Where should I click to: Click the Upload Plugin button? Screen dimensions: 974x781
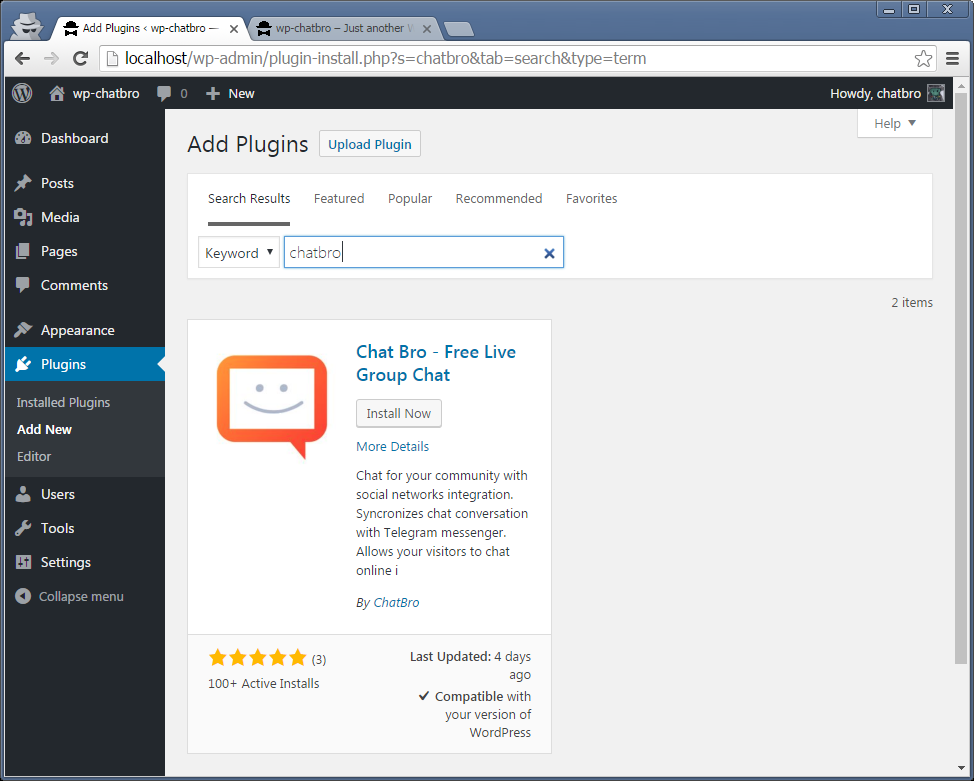pyautogui.click(x=370, y=144)
